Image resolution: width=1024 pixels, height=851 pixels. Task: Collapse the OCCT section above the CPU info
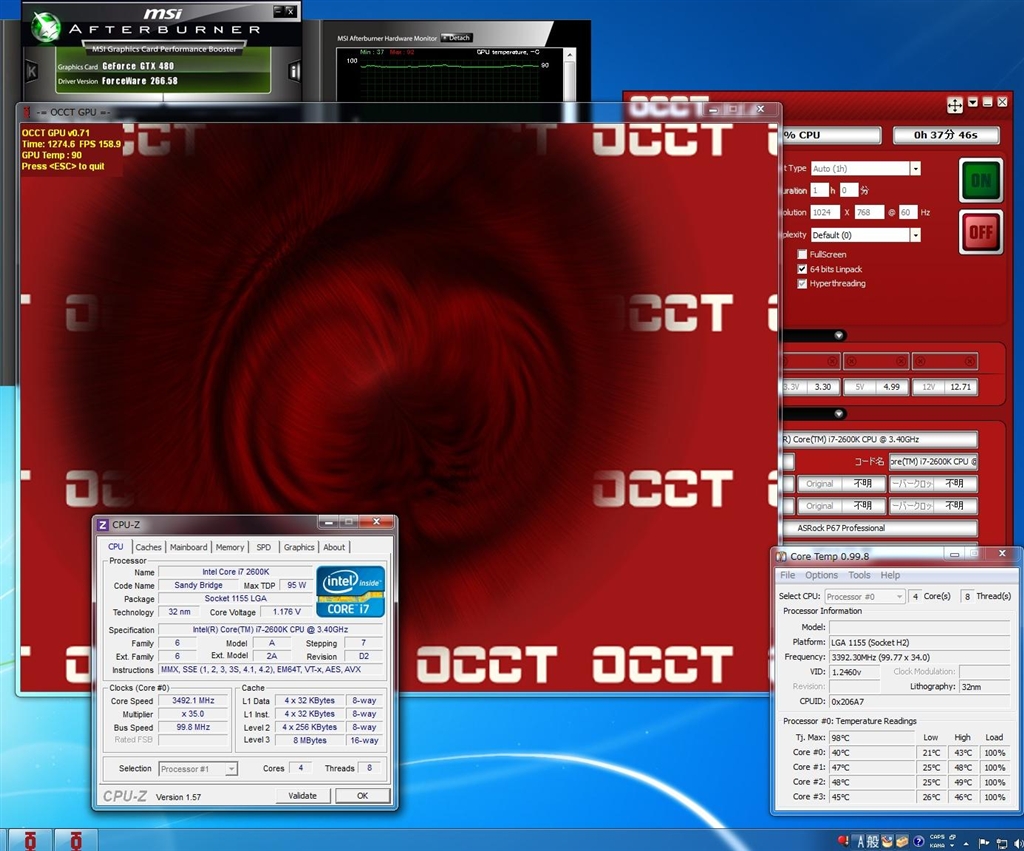tap(839, 414)
